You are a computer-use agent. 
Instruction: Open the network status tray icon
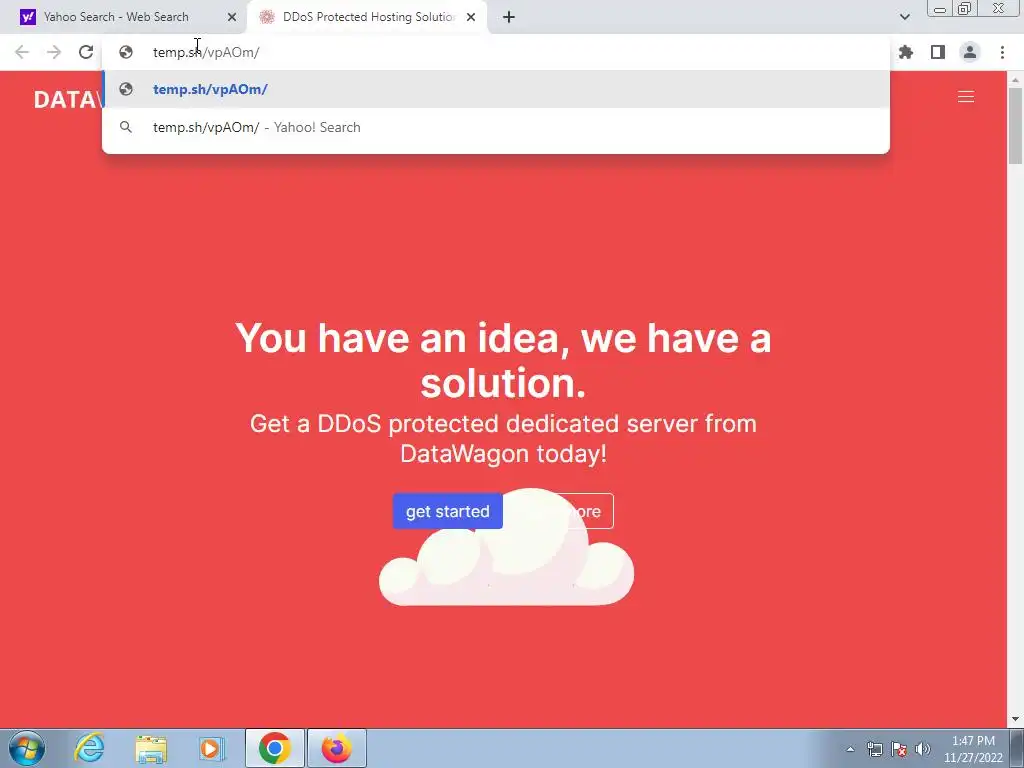(x=874, y=749)
